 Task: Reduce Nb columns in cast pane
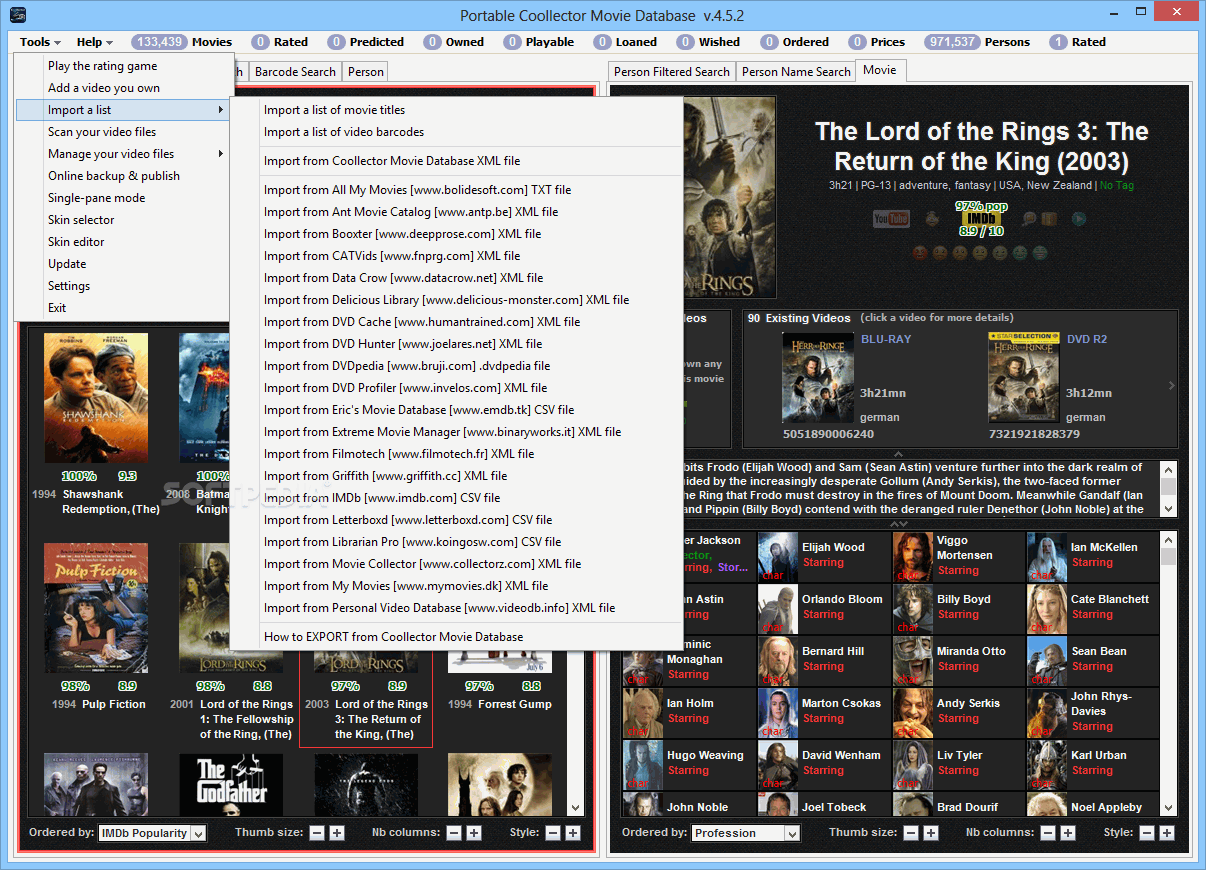click(1048, 833)
